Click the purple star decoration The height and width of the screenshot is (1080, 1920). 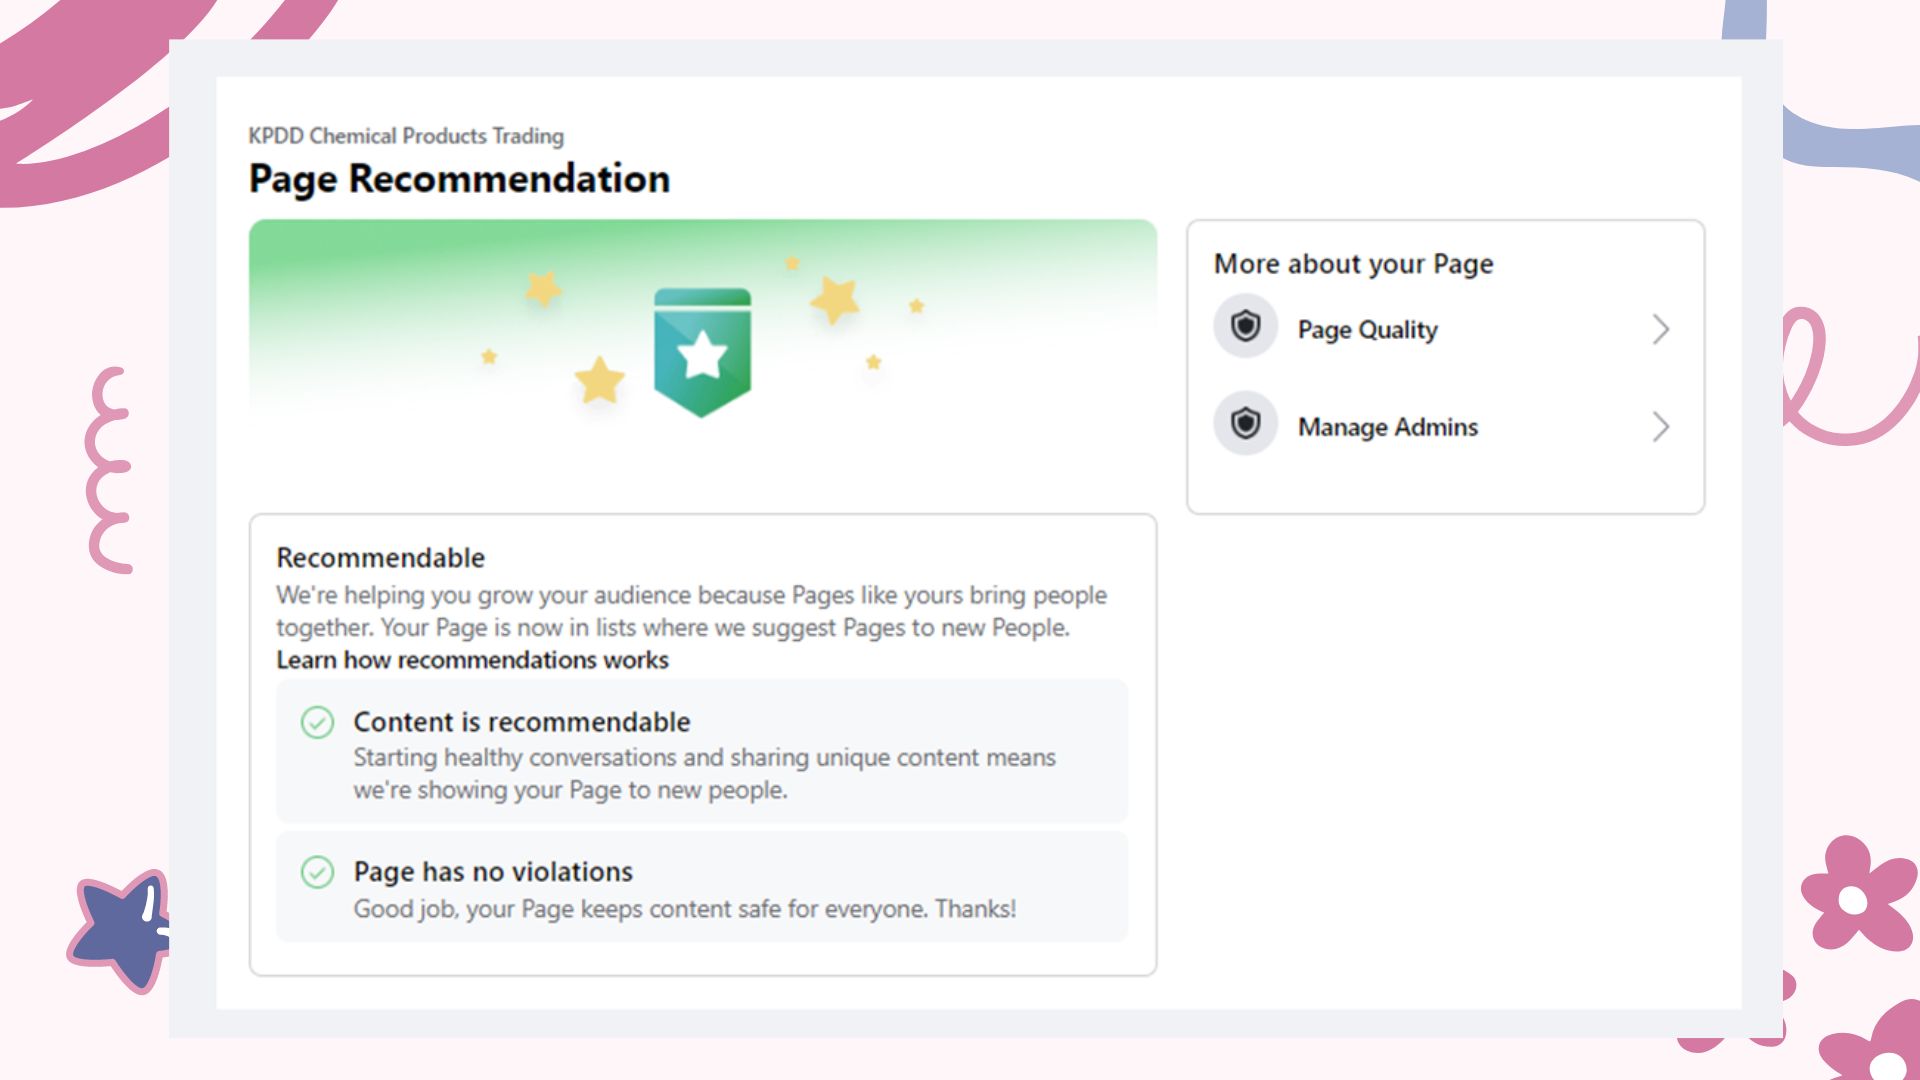pyautogui.click(x=121, y=929)
